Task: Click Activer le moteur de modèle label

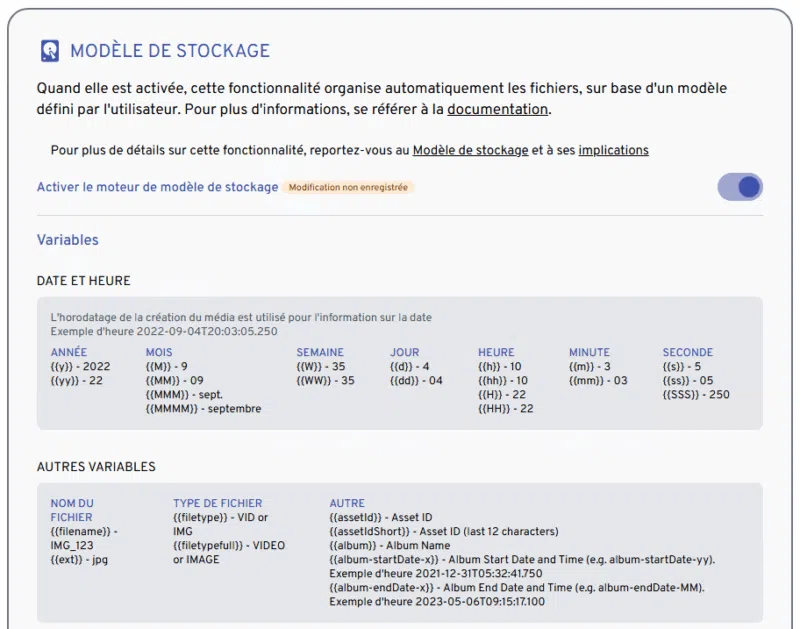Action: pyautogui.click(x=157, y=187)
